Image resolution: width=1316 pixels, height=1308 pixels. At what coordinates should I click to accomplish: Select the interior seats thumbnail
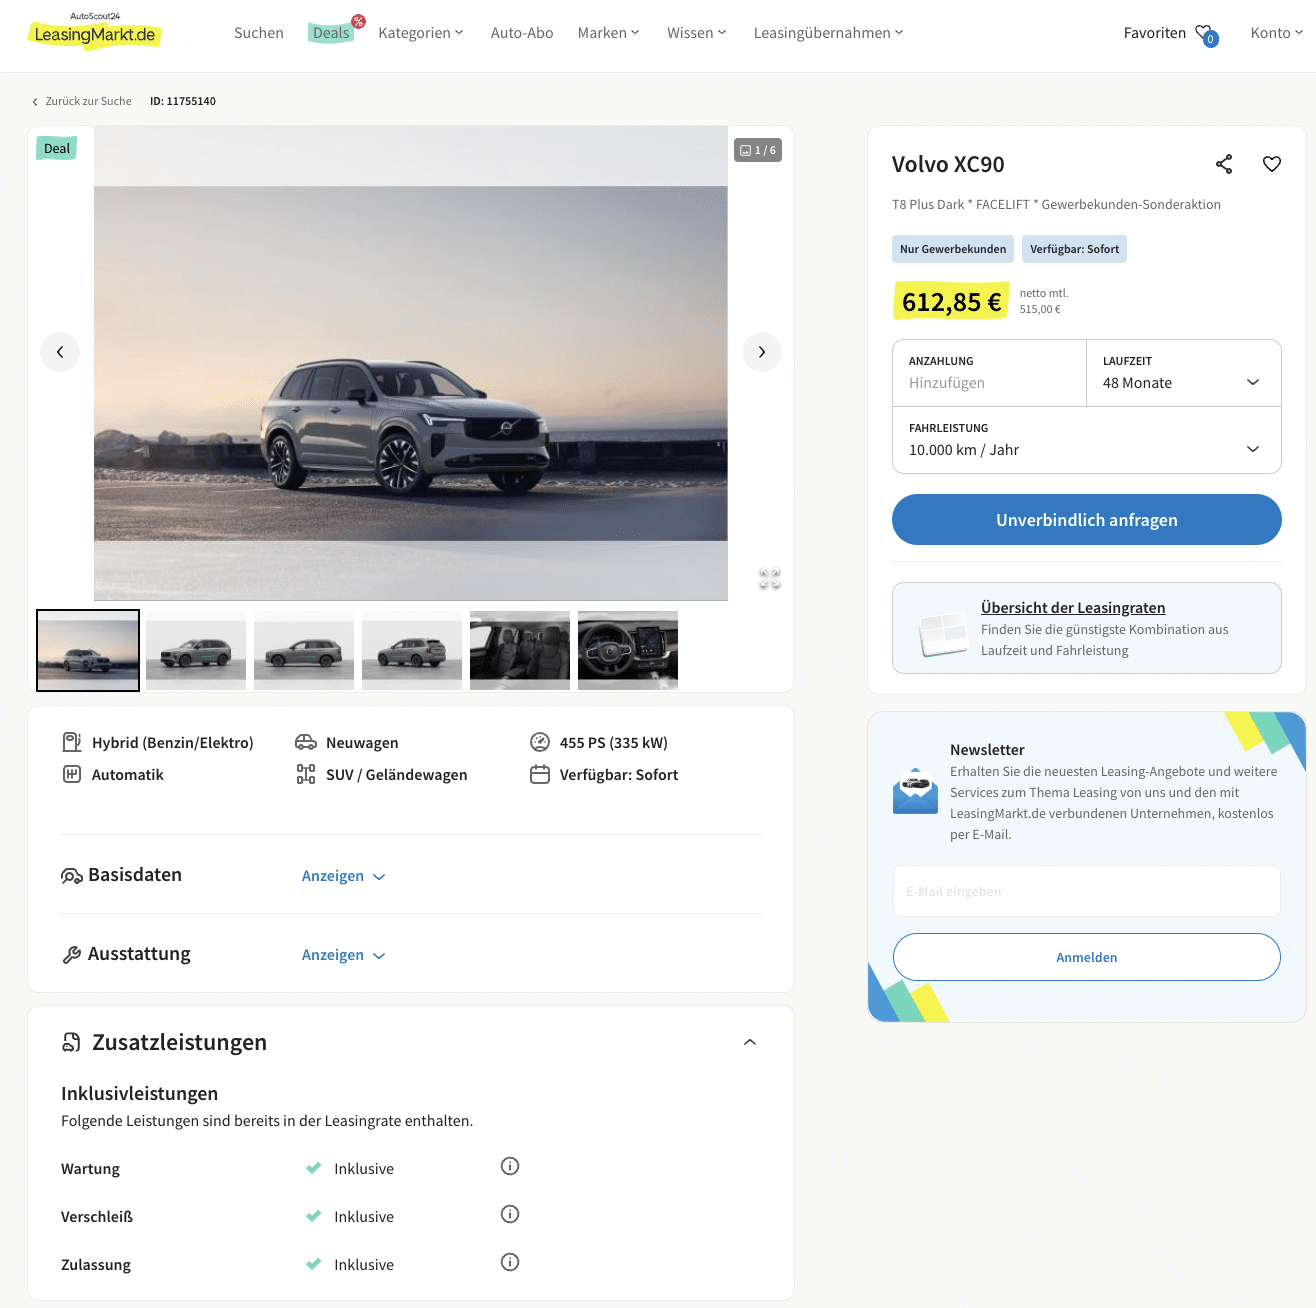click(520, 650)
